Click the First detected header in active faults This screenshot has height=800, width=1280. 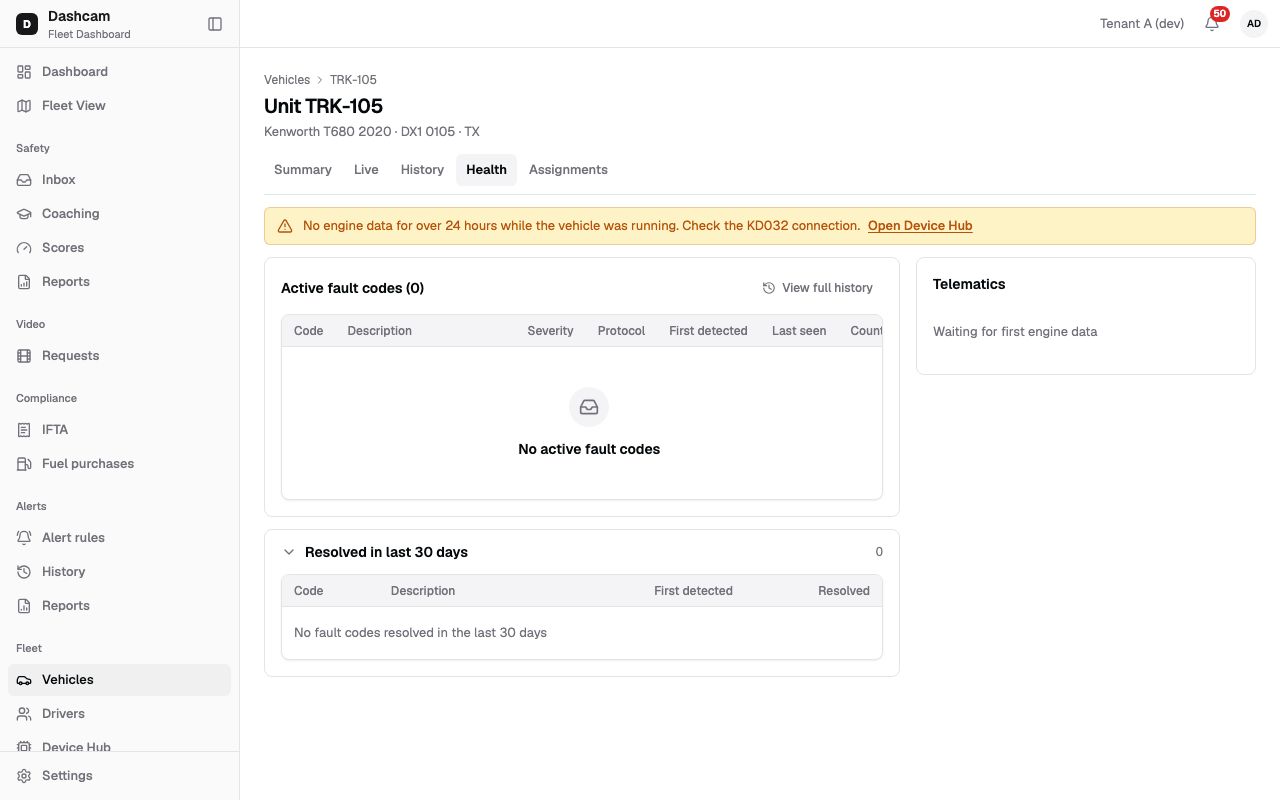click(x=708, y=331)
